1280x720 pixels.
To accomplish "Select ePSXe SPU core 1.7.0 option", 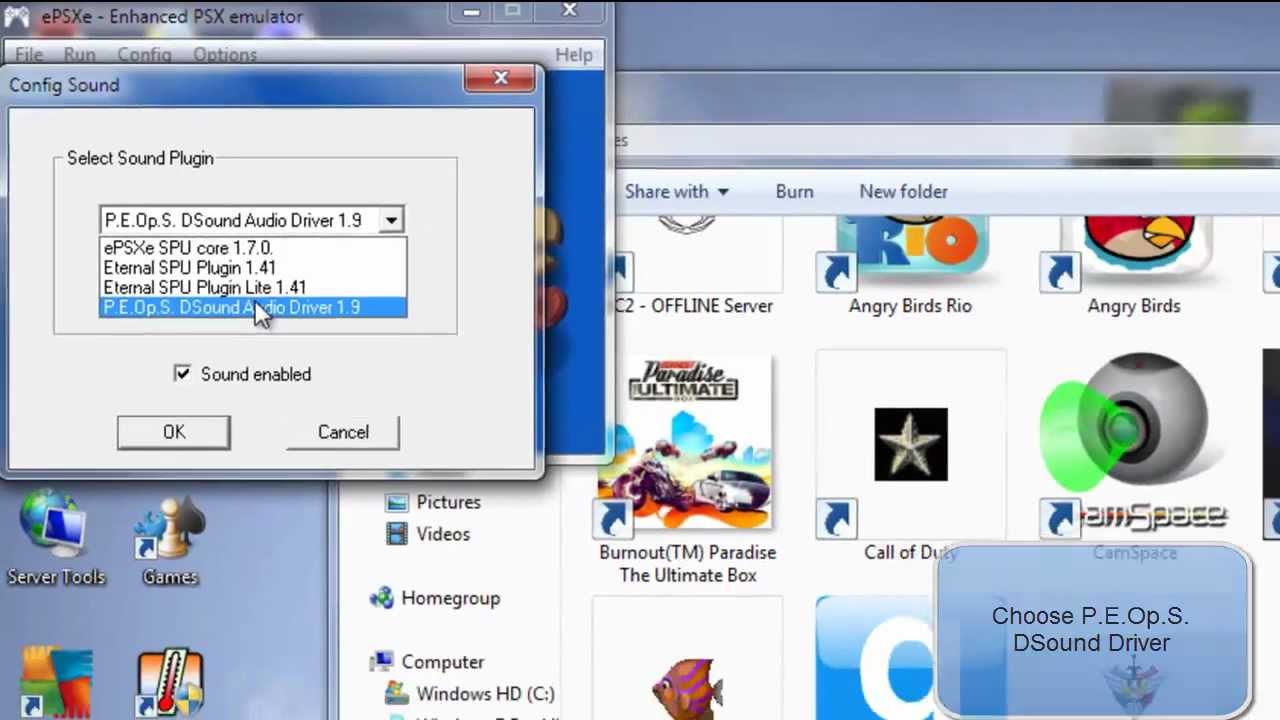I will [x=253, y=248].
